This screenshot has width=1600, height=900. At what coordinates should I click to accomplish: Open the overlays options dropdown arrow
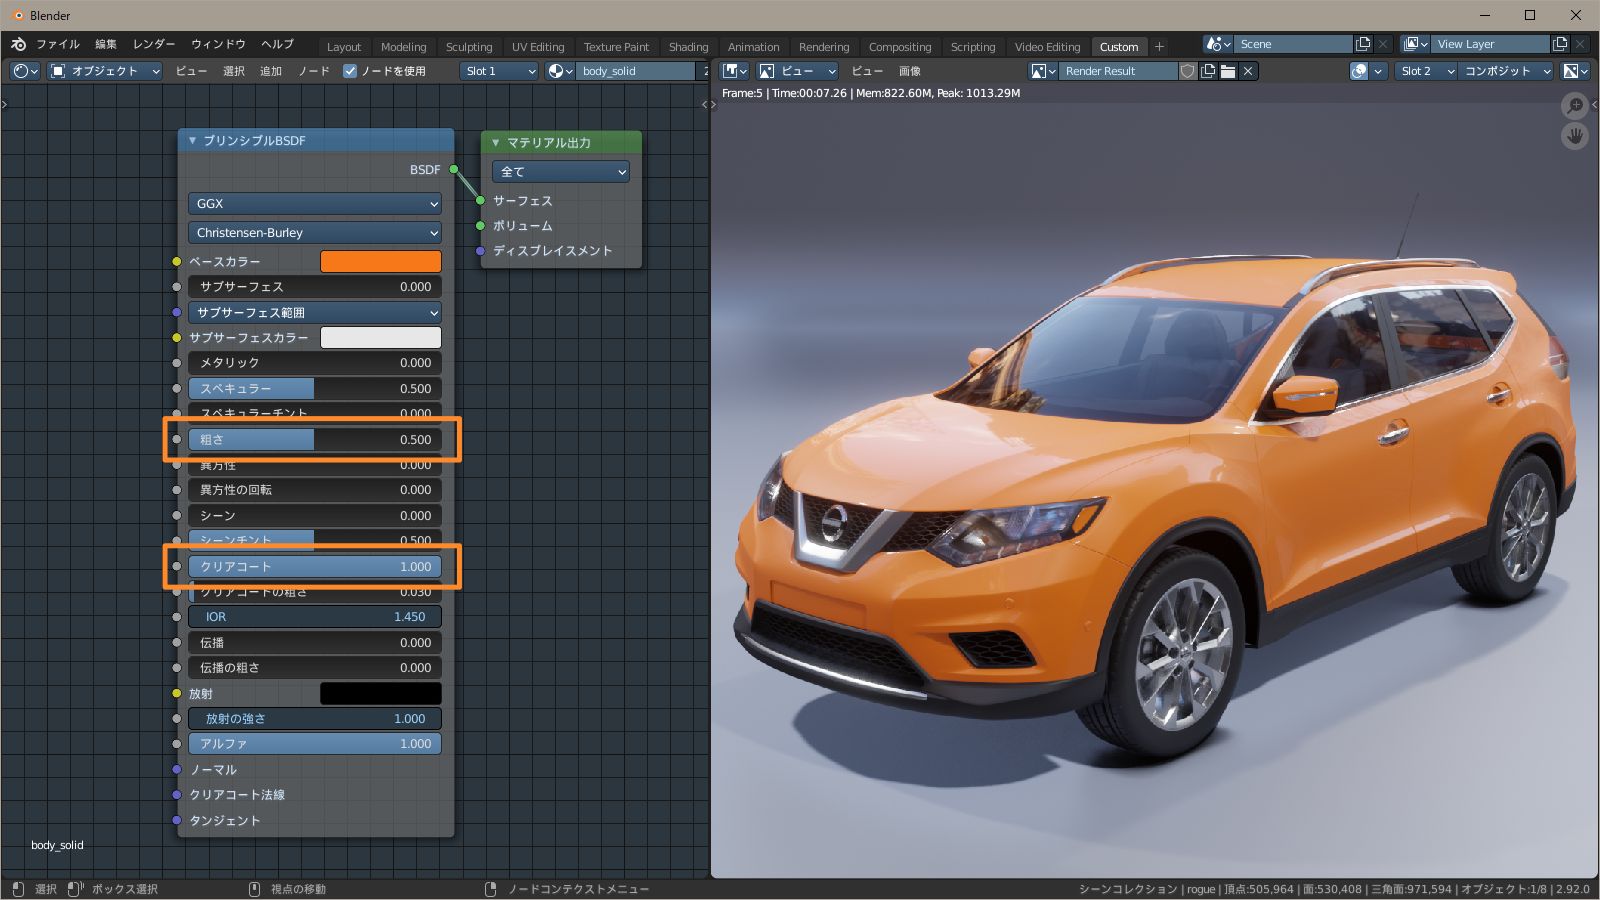pos(1379,71)
